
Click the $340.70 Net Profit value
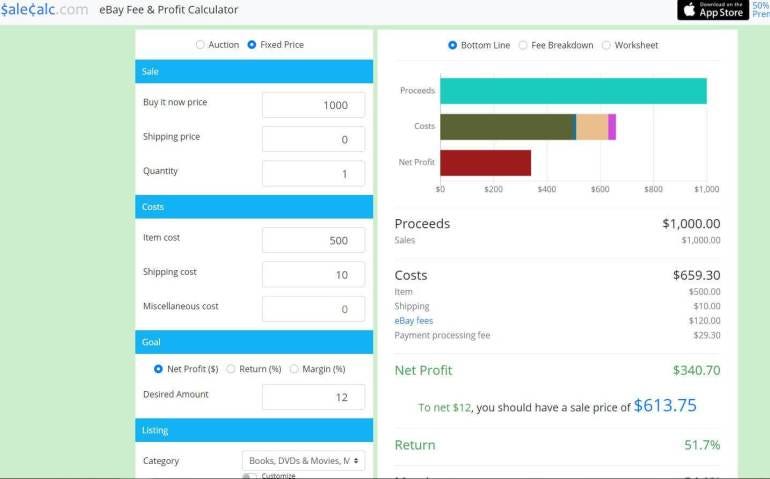[696, 370]
